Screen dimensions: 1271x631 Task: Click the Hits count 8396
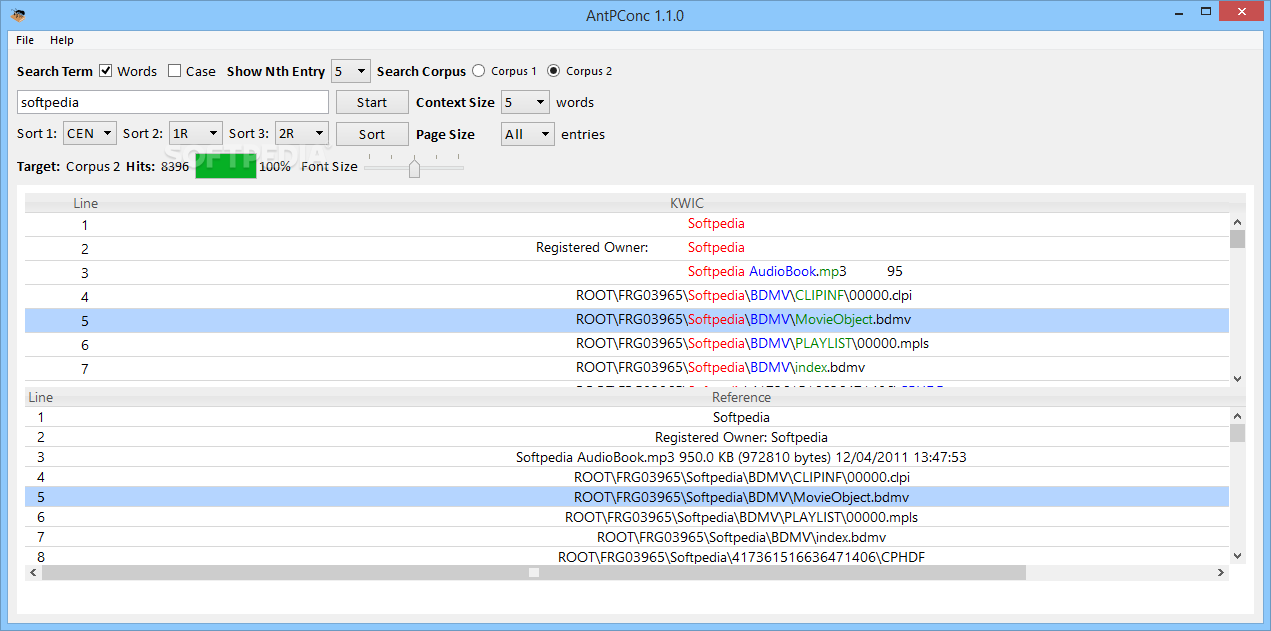coord(175,167)
